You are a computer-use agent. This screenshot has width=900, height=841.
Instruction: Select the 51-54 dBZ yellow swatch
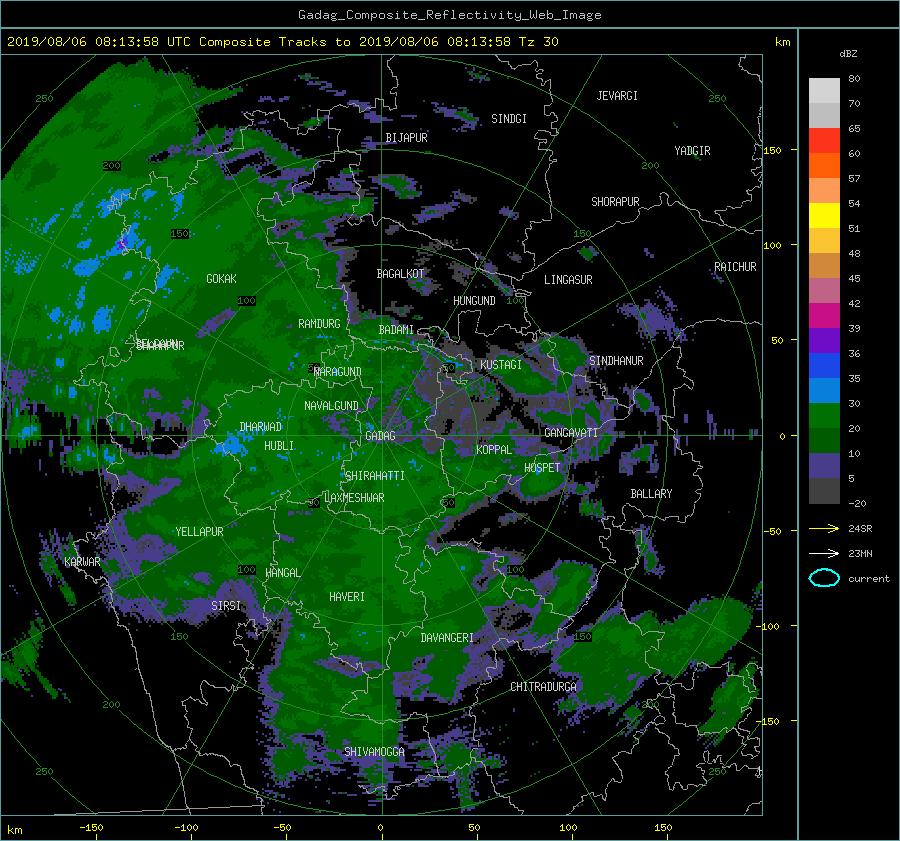click(824, 215)
